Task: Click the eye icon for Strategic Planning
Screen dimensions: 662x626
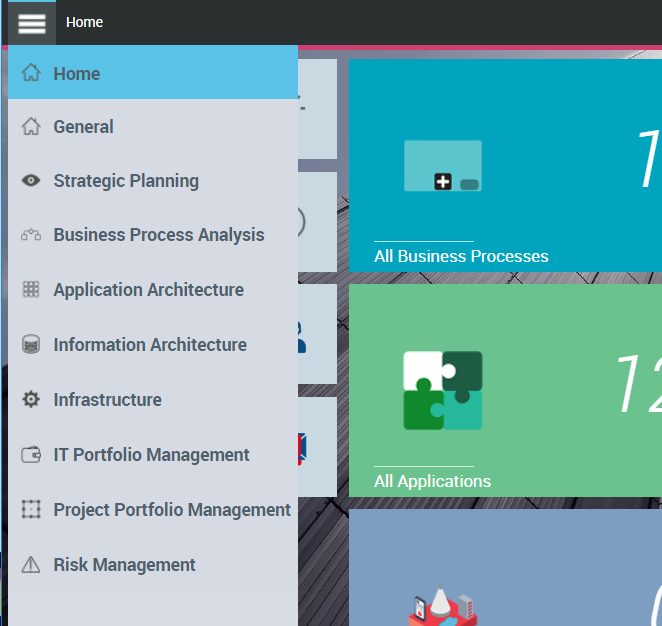Action: pyautogui.click(x=31, y=181)
